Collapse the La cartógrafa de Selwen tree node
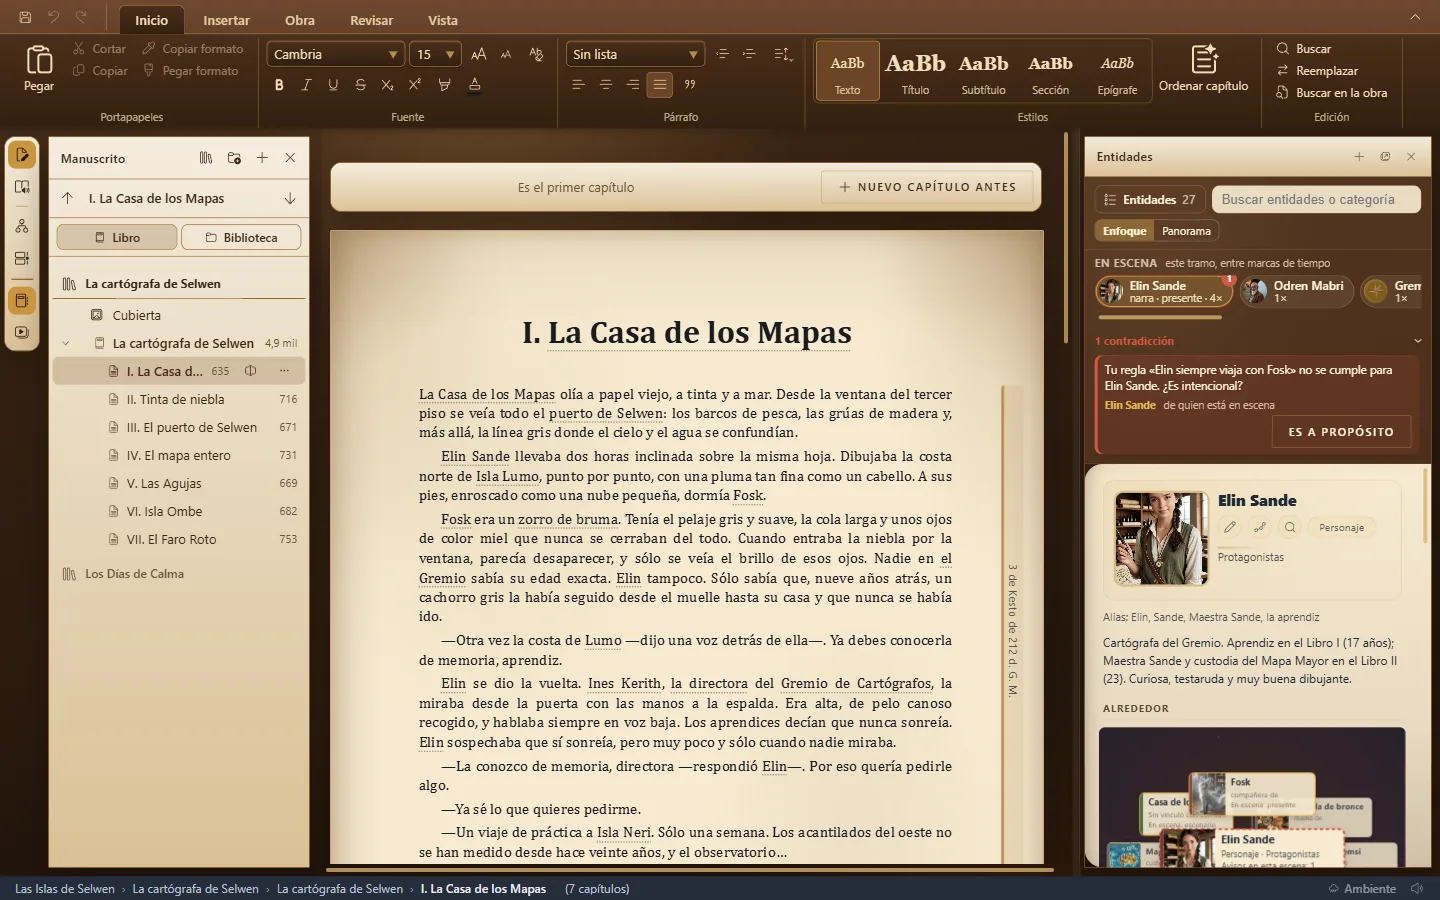This screenshot has height=900, width=1440. click(x=66, y=343)
